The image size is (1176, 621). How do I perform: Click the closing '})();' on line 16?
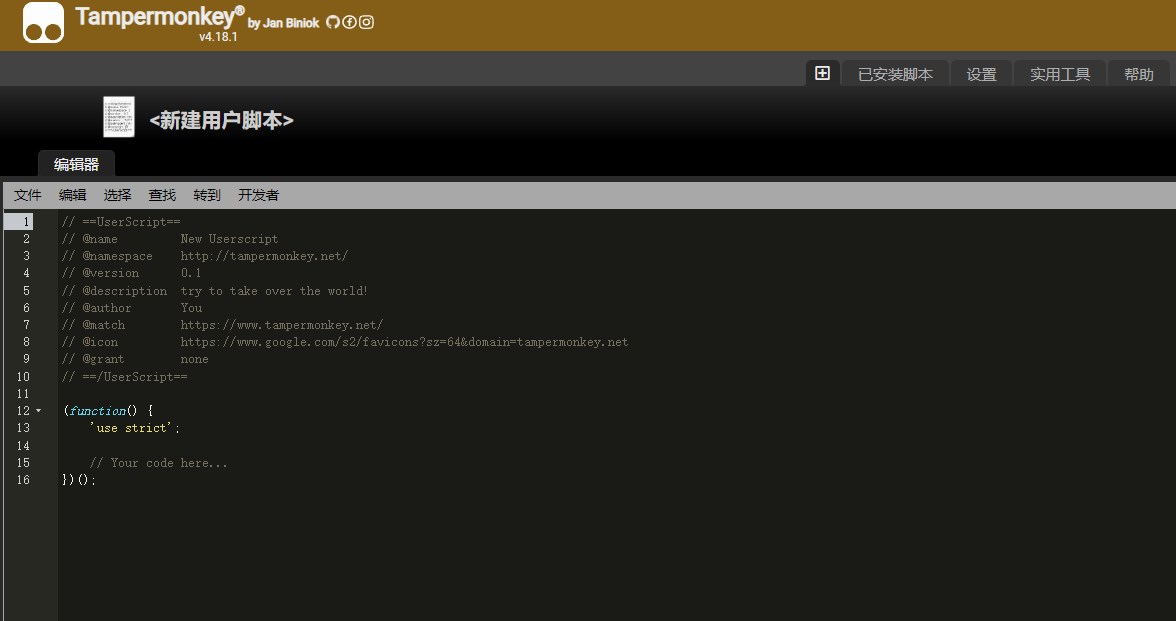pyautogui.click(x=80, y=480)
